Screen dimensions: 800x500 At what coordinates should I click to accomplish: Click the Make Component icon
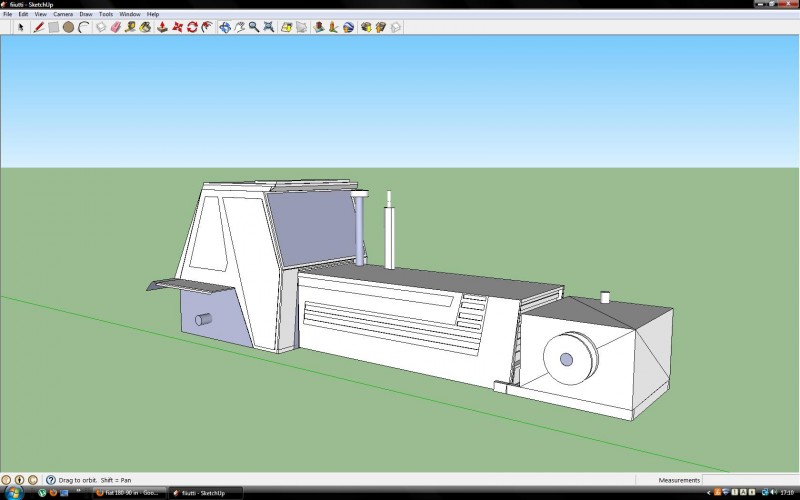coord(101,27)
